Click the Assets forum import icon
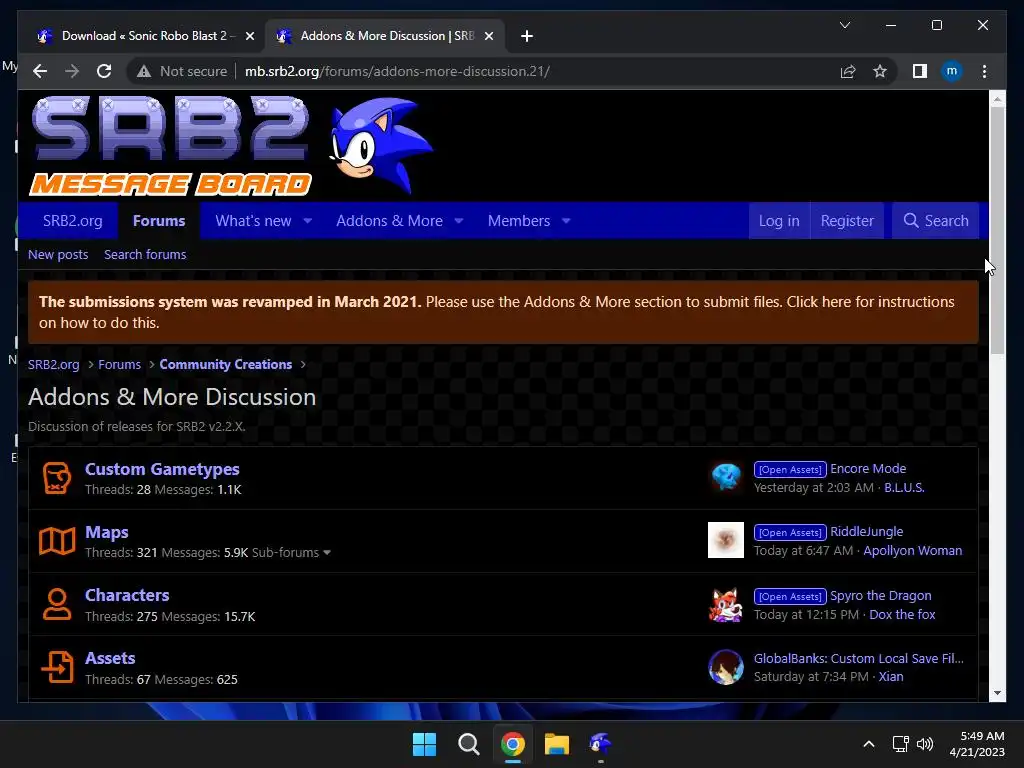1024x768 pixels. tap(57, 667)
